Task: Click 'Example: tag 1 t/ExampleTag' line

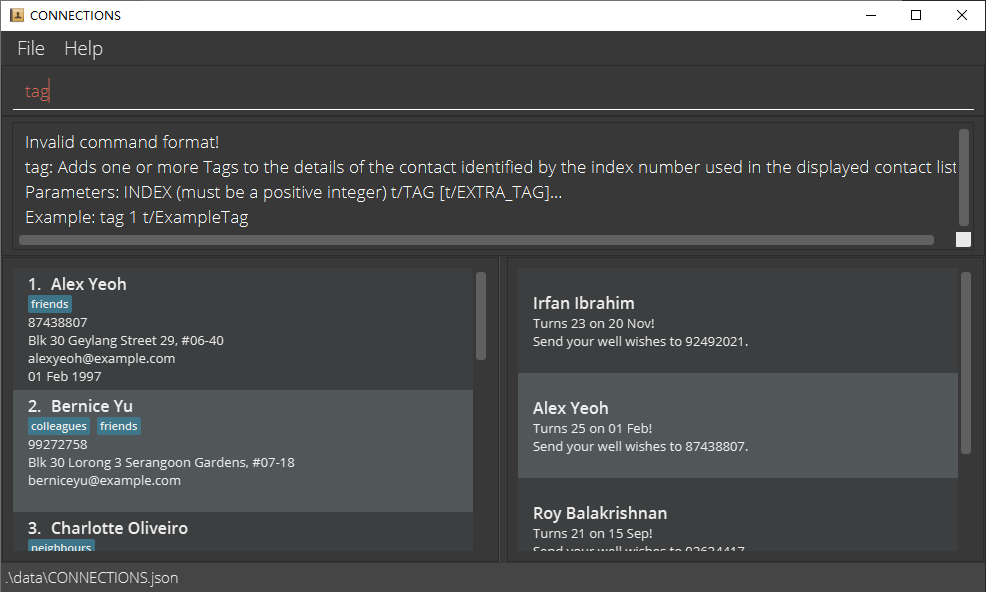Action: pos(136,218)
